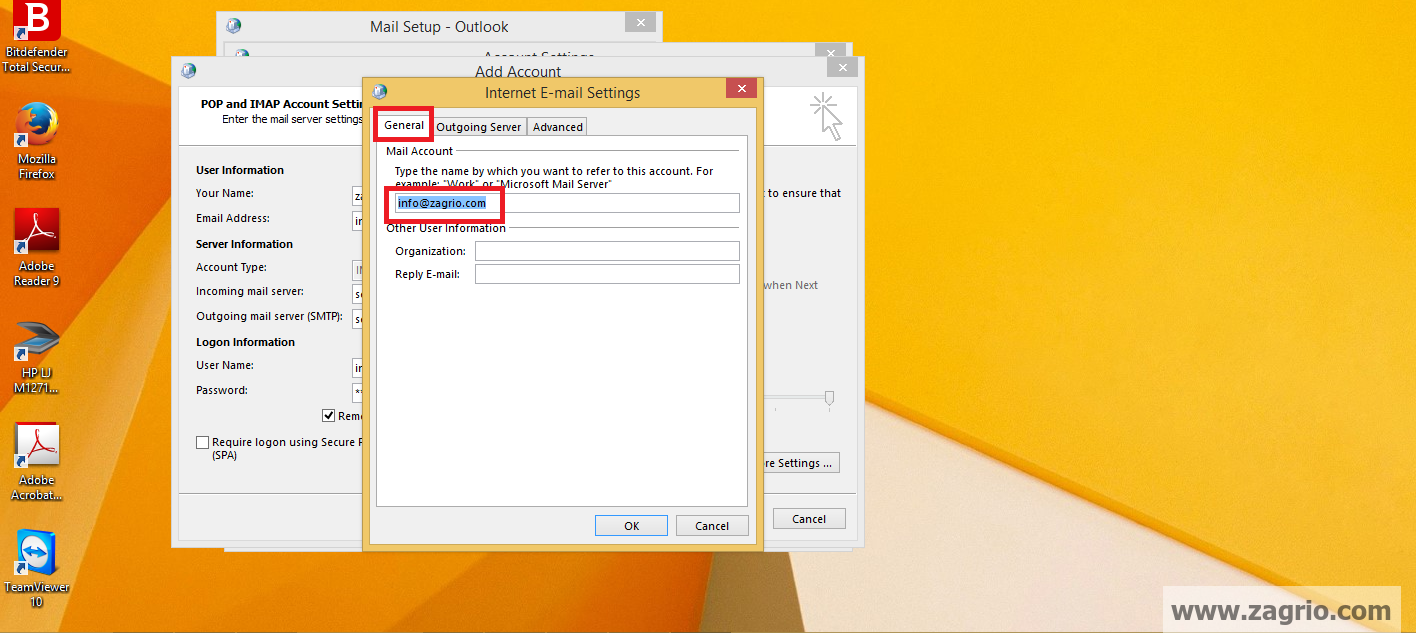Close the Internet E-mail Settings dialog
Image resolution: width=1416 pixels, height=633 pixels.
pyautogui.click(x=741, y=89)
